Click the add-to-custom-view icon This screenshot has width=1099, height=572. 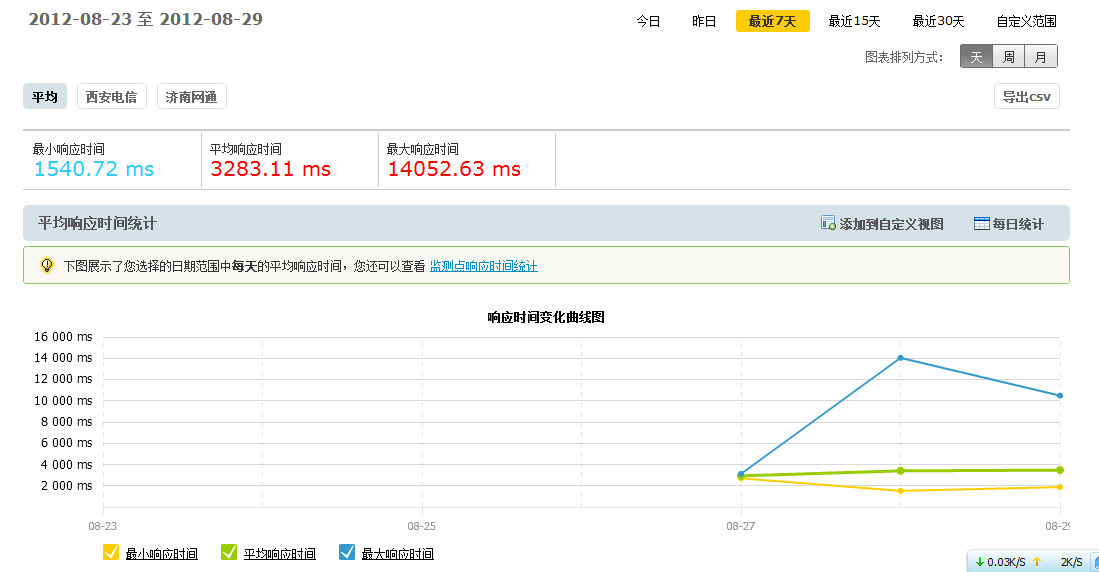[x=828, y=223]
